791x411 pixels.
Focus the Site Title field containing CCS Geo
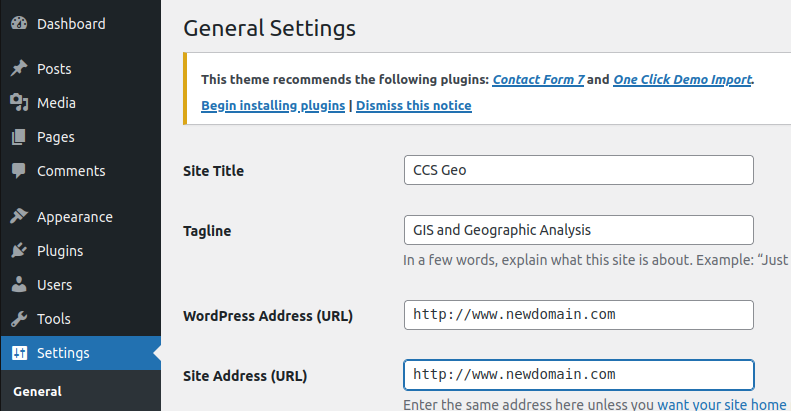[x=579, y=170]
